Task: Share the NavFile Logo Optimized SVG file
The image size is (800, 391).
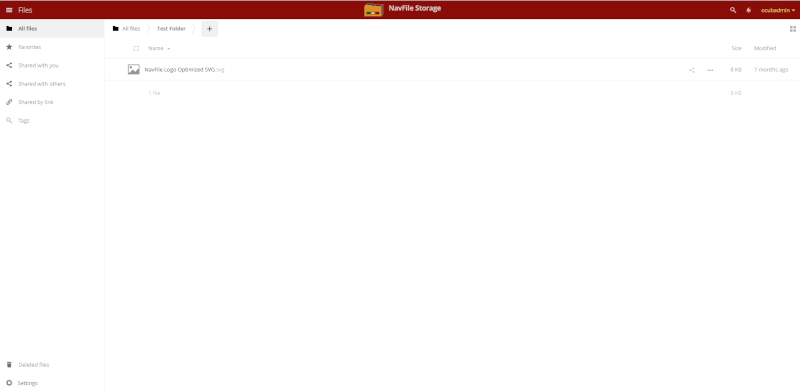Action: click(692, 70)
